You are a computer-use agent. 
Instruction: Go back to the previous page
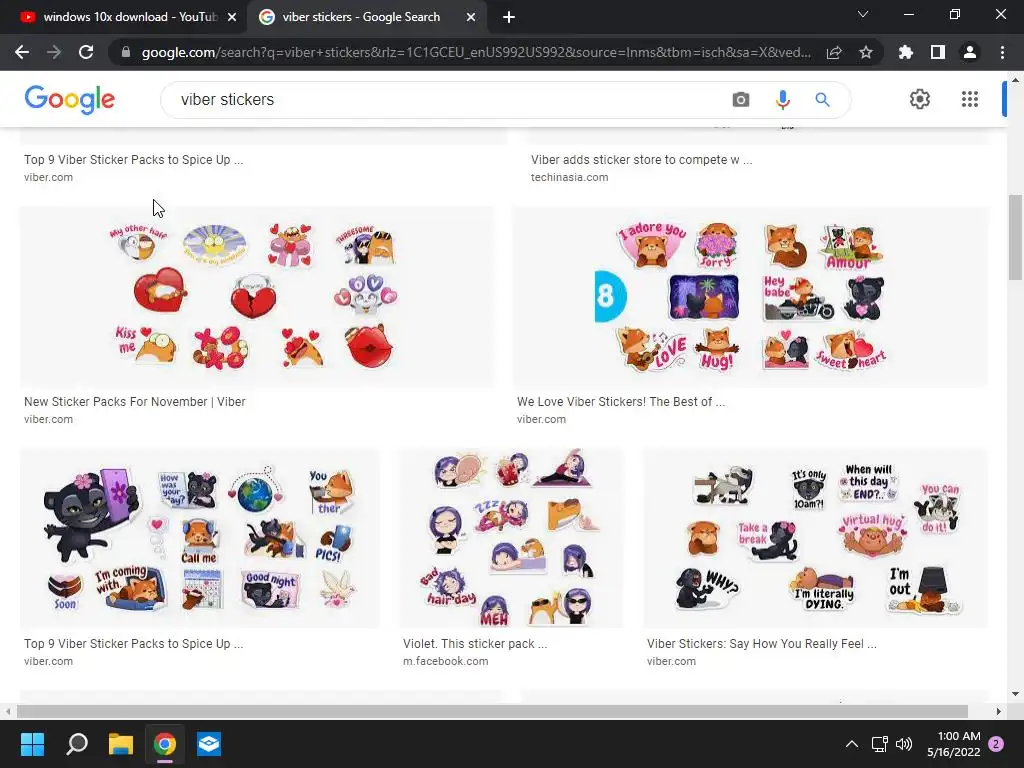tap(22, 52)
